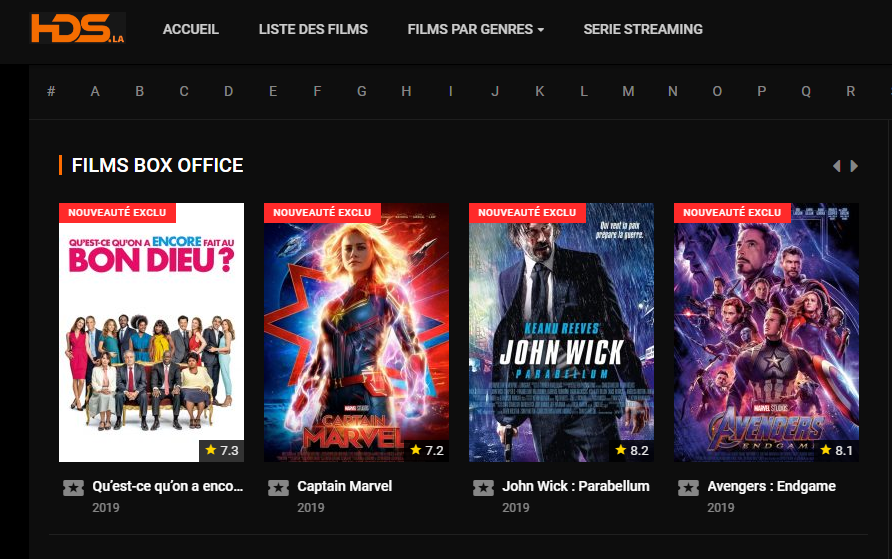Filter films by letter J
Screen dimensions: 892x559
495,91
